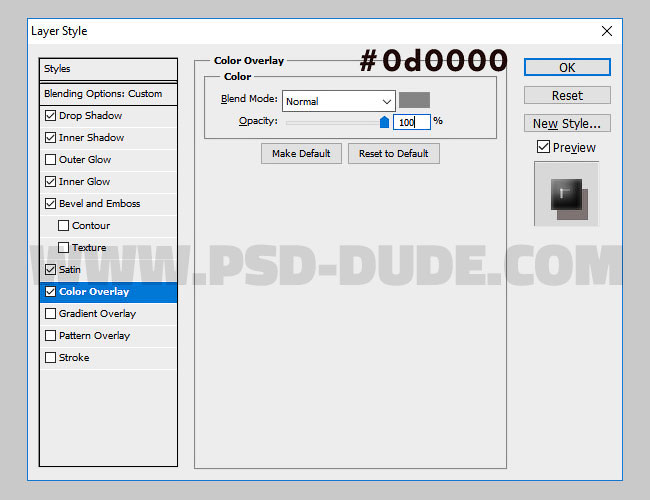Click the Make Default button
Viewport: 650px width, 500px height.
point(301,153)
